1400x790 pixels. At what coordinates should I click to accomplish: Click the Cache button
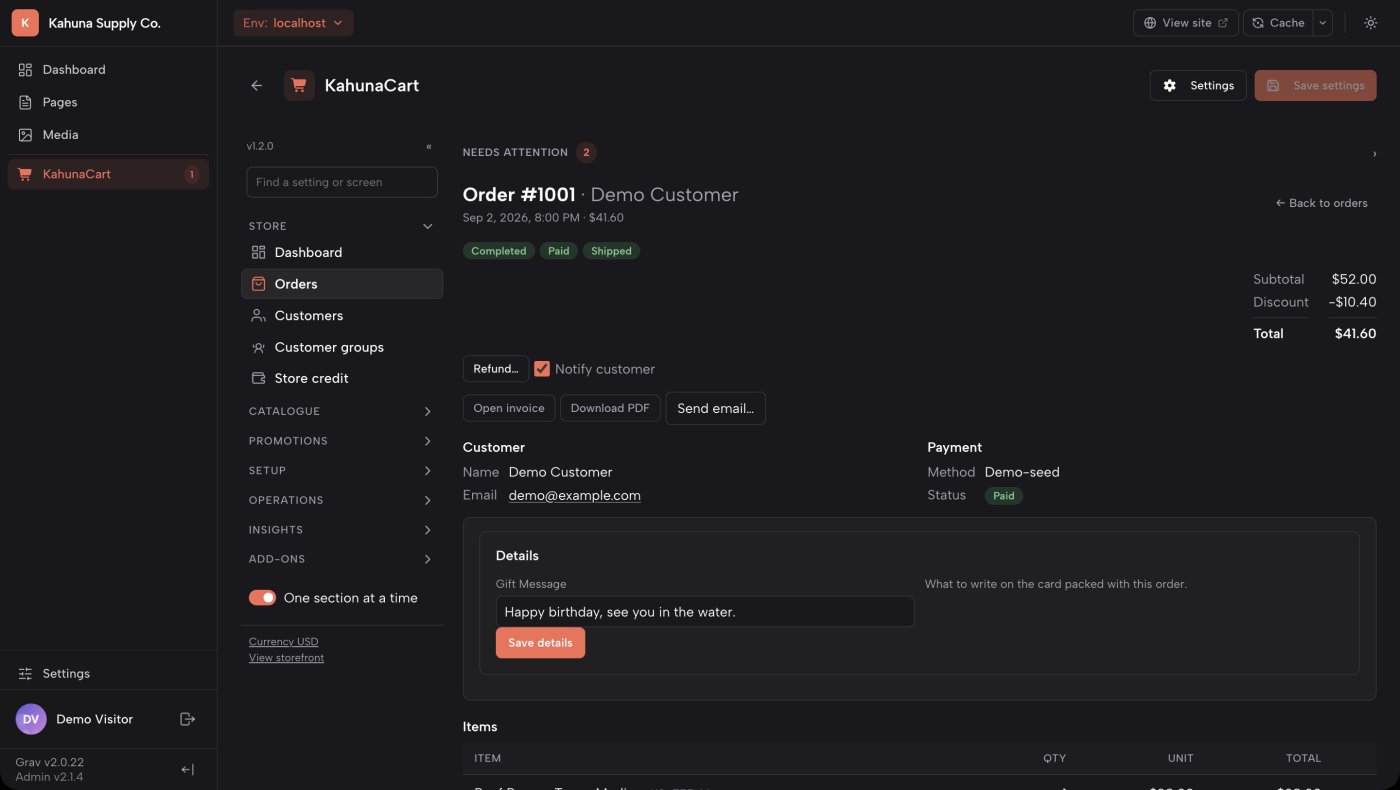1278,23
